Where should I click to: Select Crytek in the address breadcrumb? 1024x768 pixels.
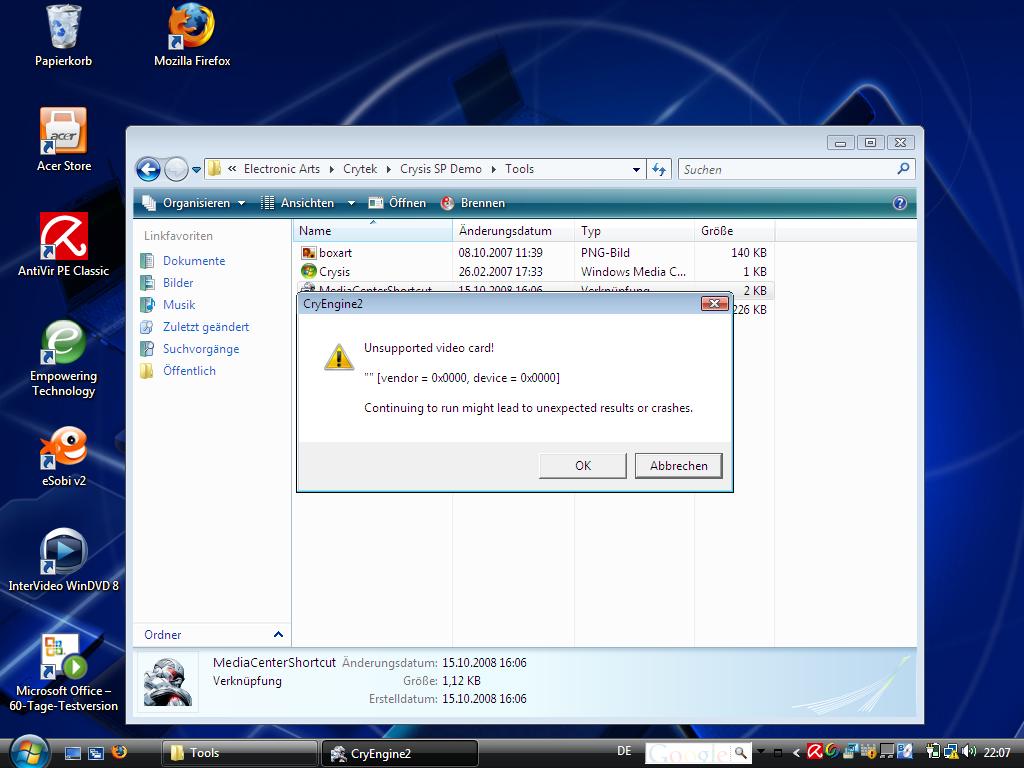[360, 169]
